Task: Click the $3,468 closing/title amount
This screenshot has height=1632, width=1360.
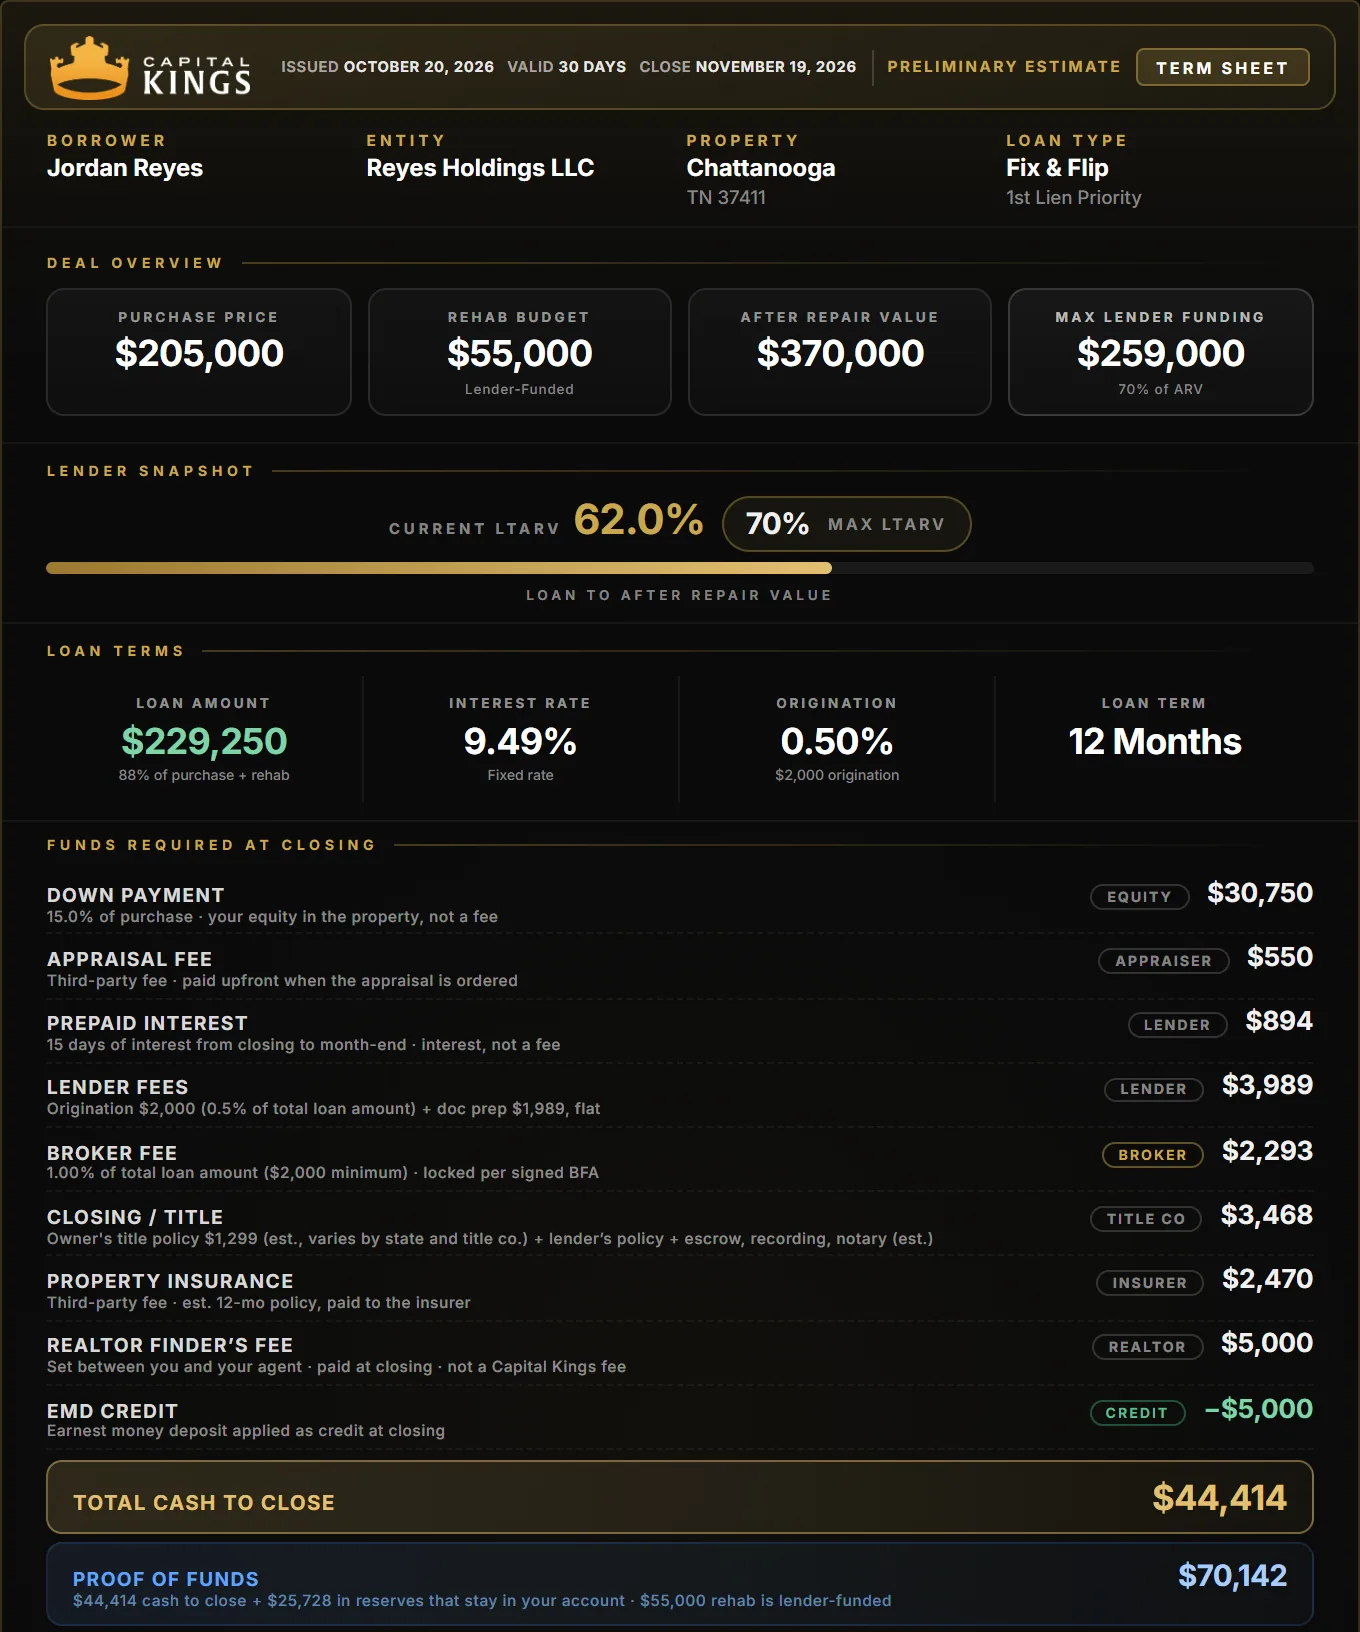Action: point(1267,1215)
